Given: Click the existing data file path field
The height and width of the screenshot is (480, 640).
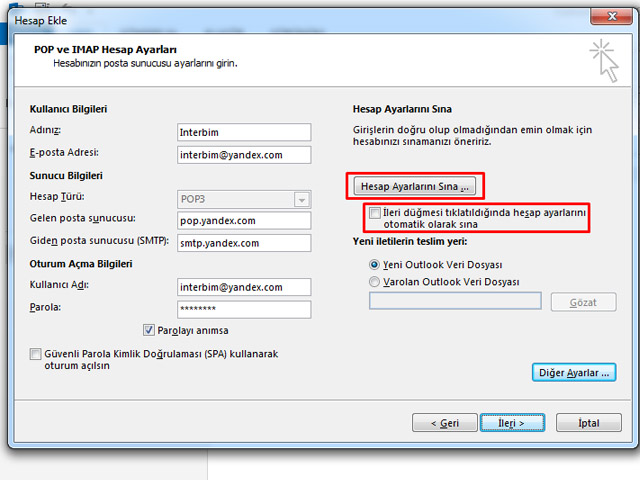Looking at the screenshot, I should (455, 301).
